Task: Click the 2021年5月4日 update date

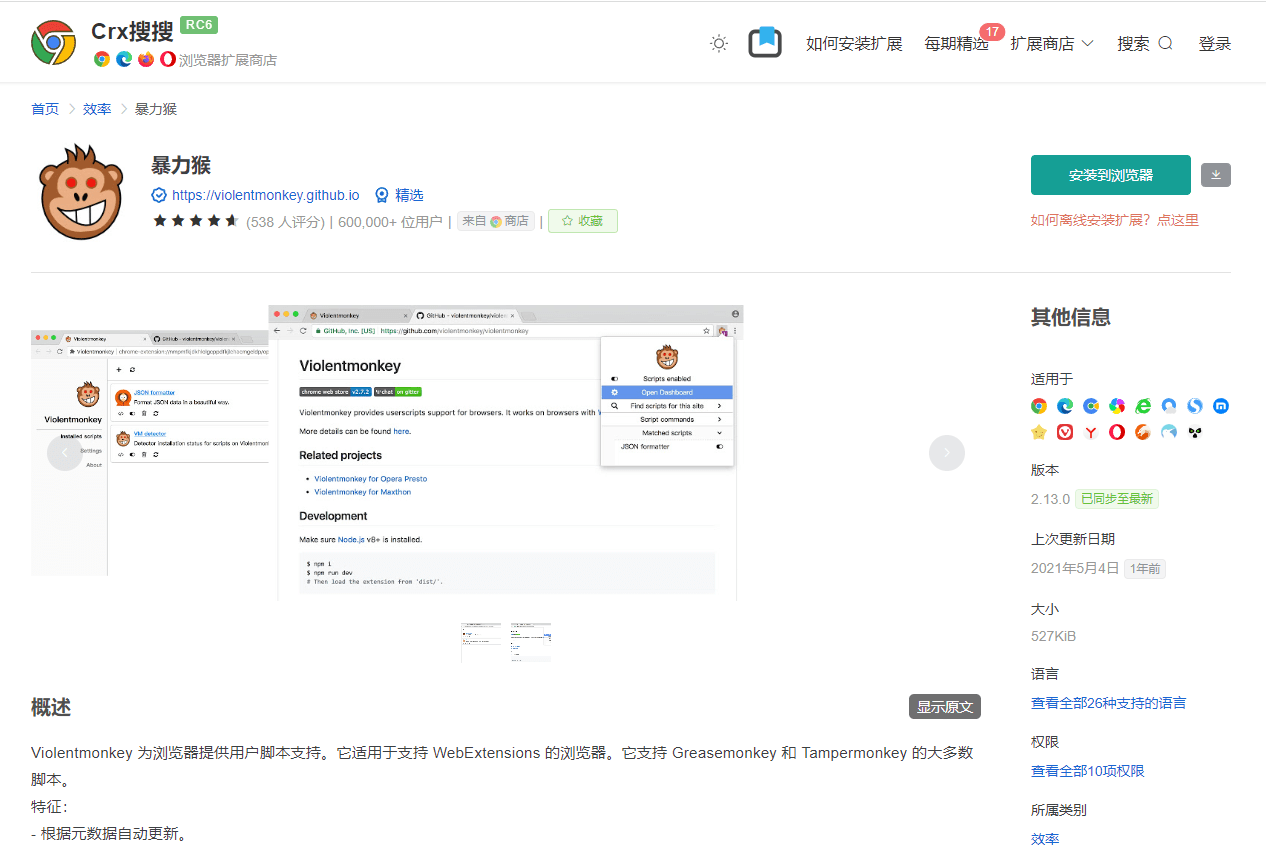Action: (1075, 568)
